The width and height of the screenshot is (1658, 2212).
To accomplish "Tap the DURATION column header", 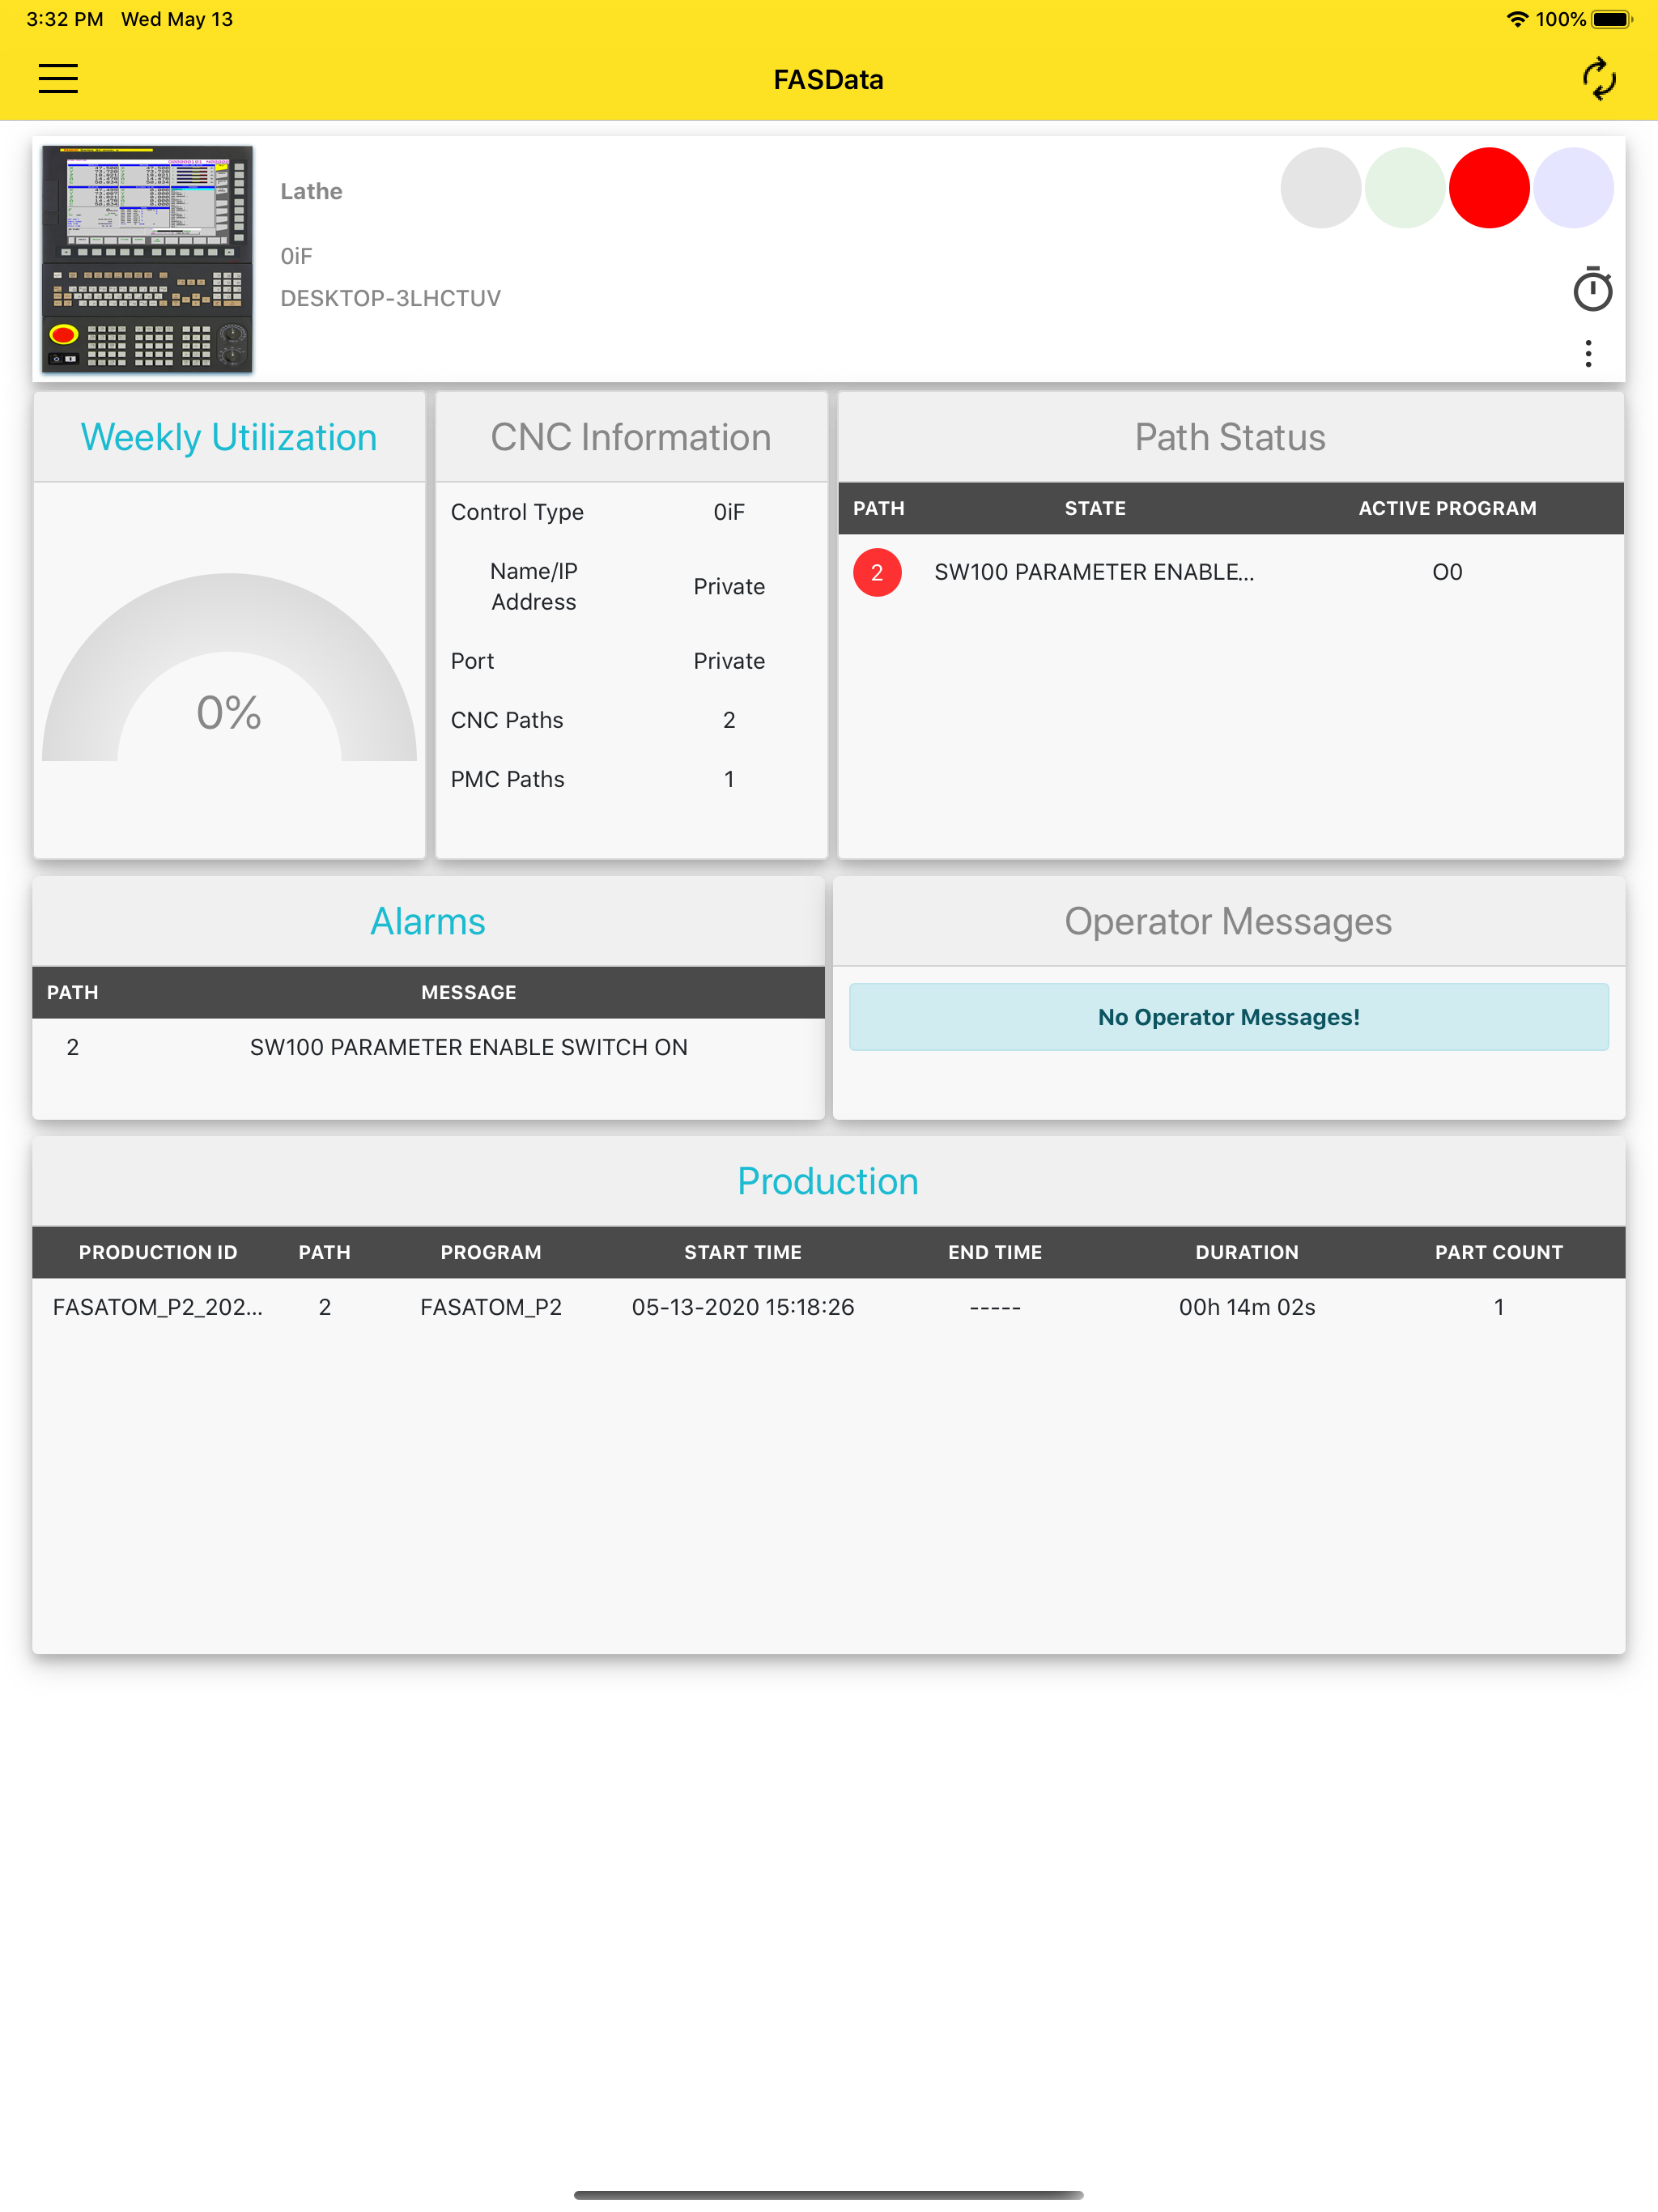I will [1247, 1252].
